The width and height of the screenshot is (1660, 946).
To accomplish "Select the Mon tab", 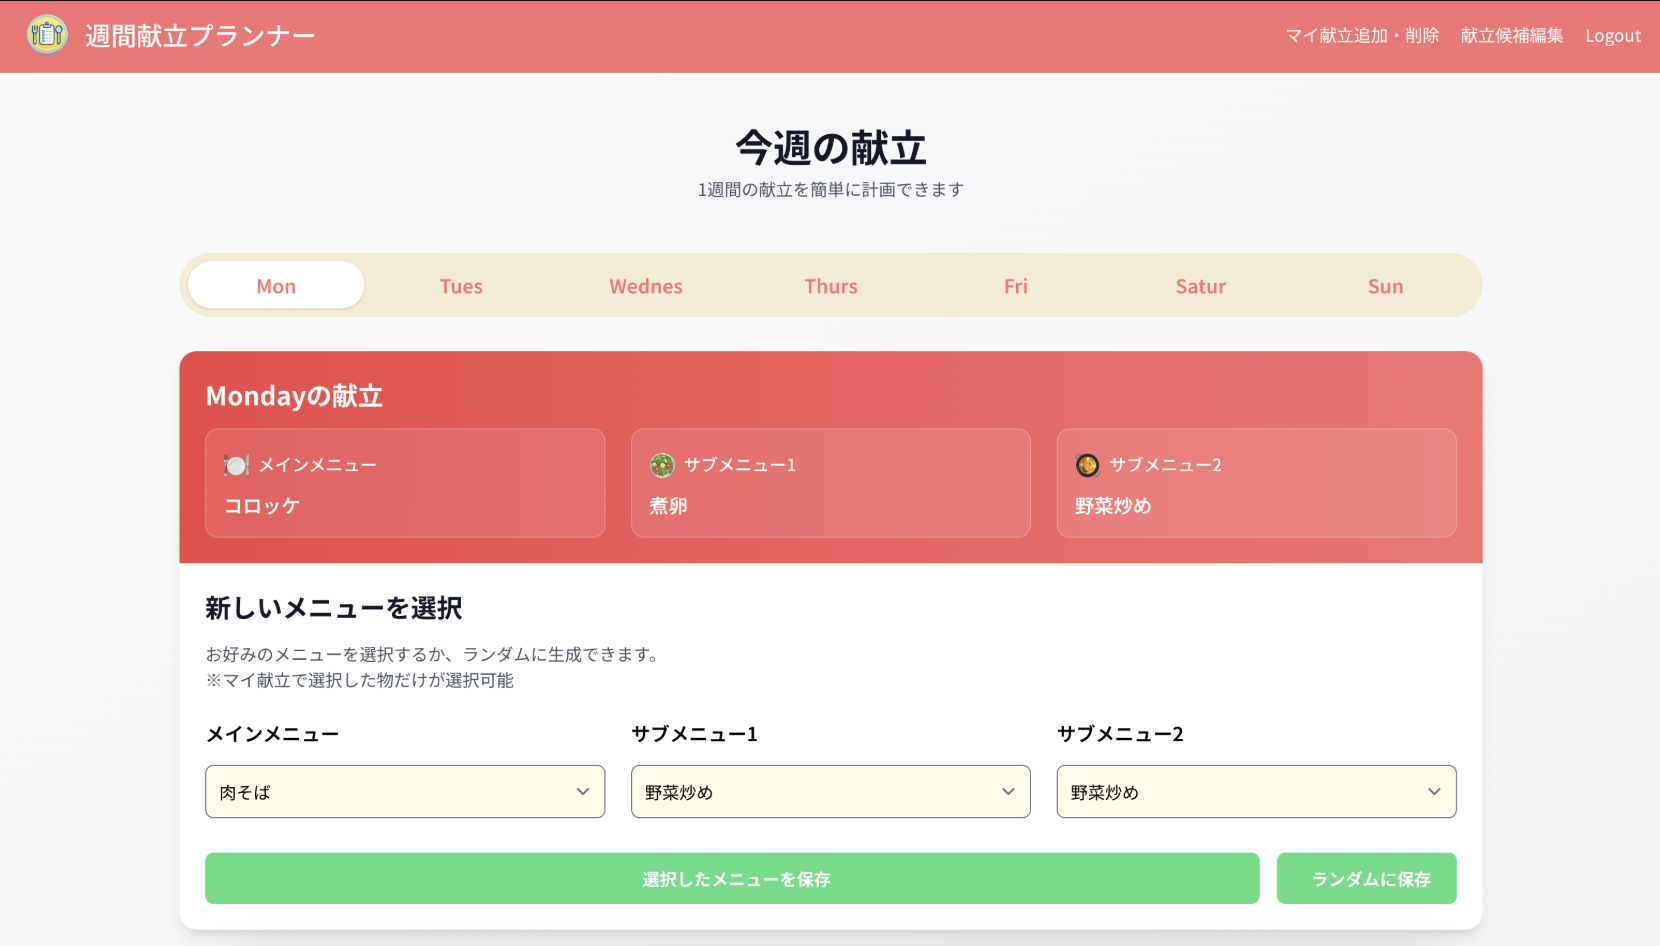I will [x=276, y=286].
